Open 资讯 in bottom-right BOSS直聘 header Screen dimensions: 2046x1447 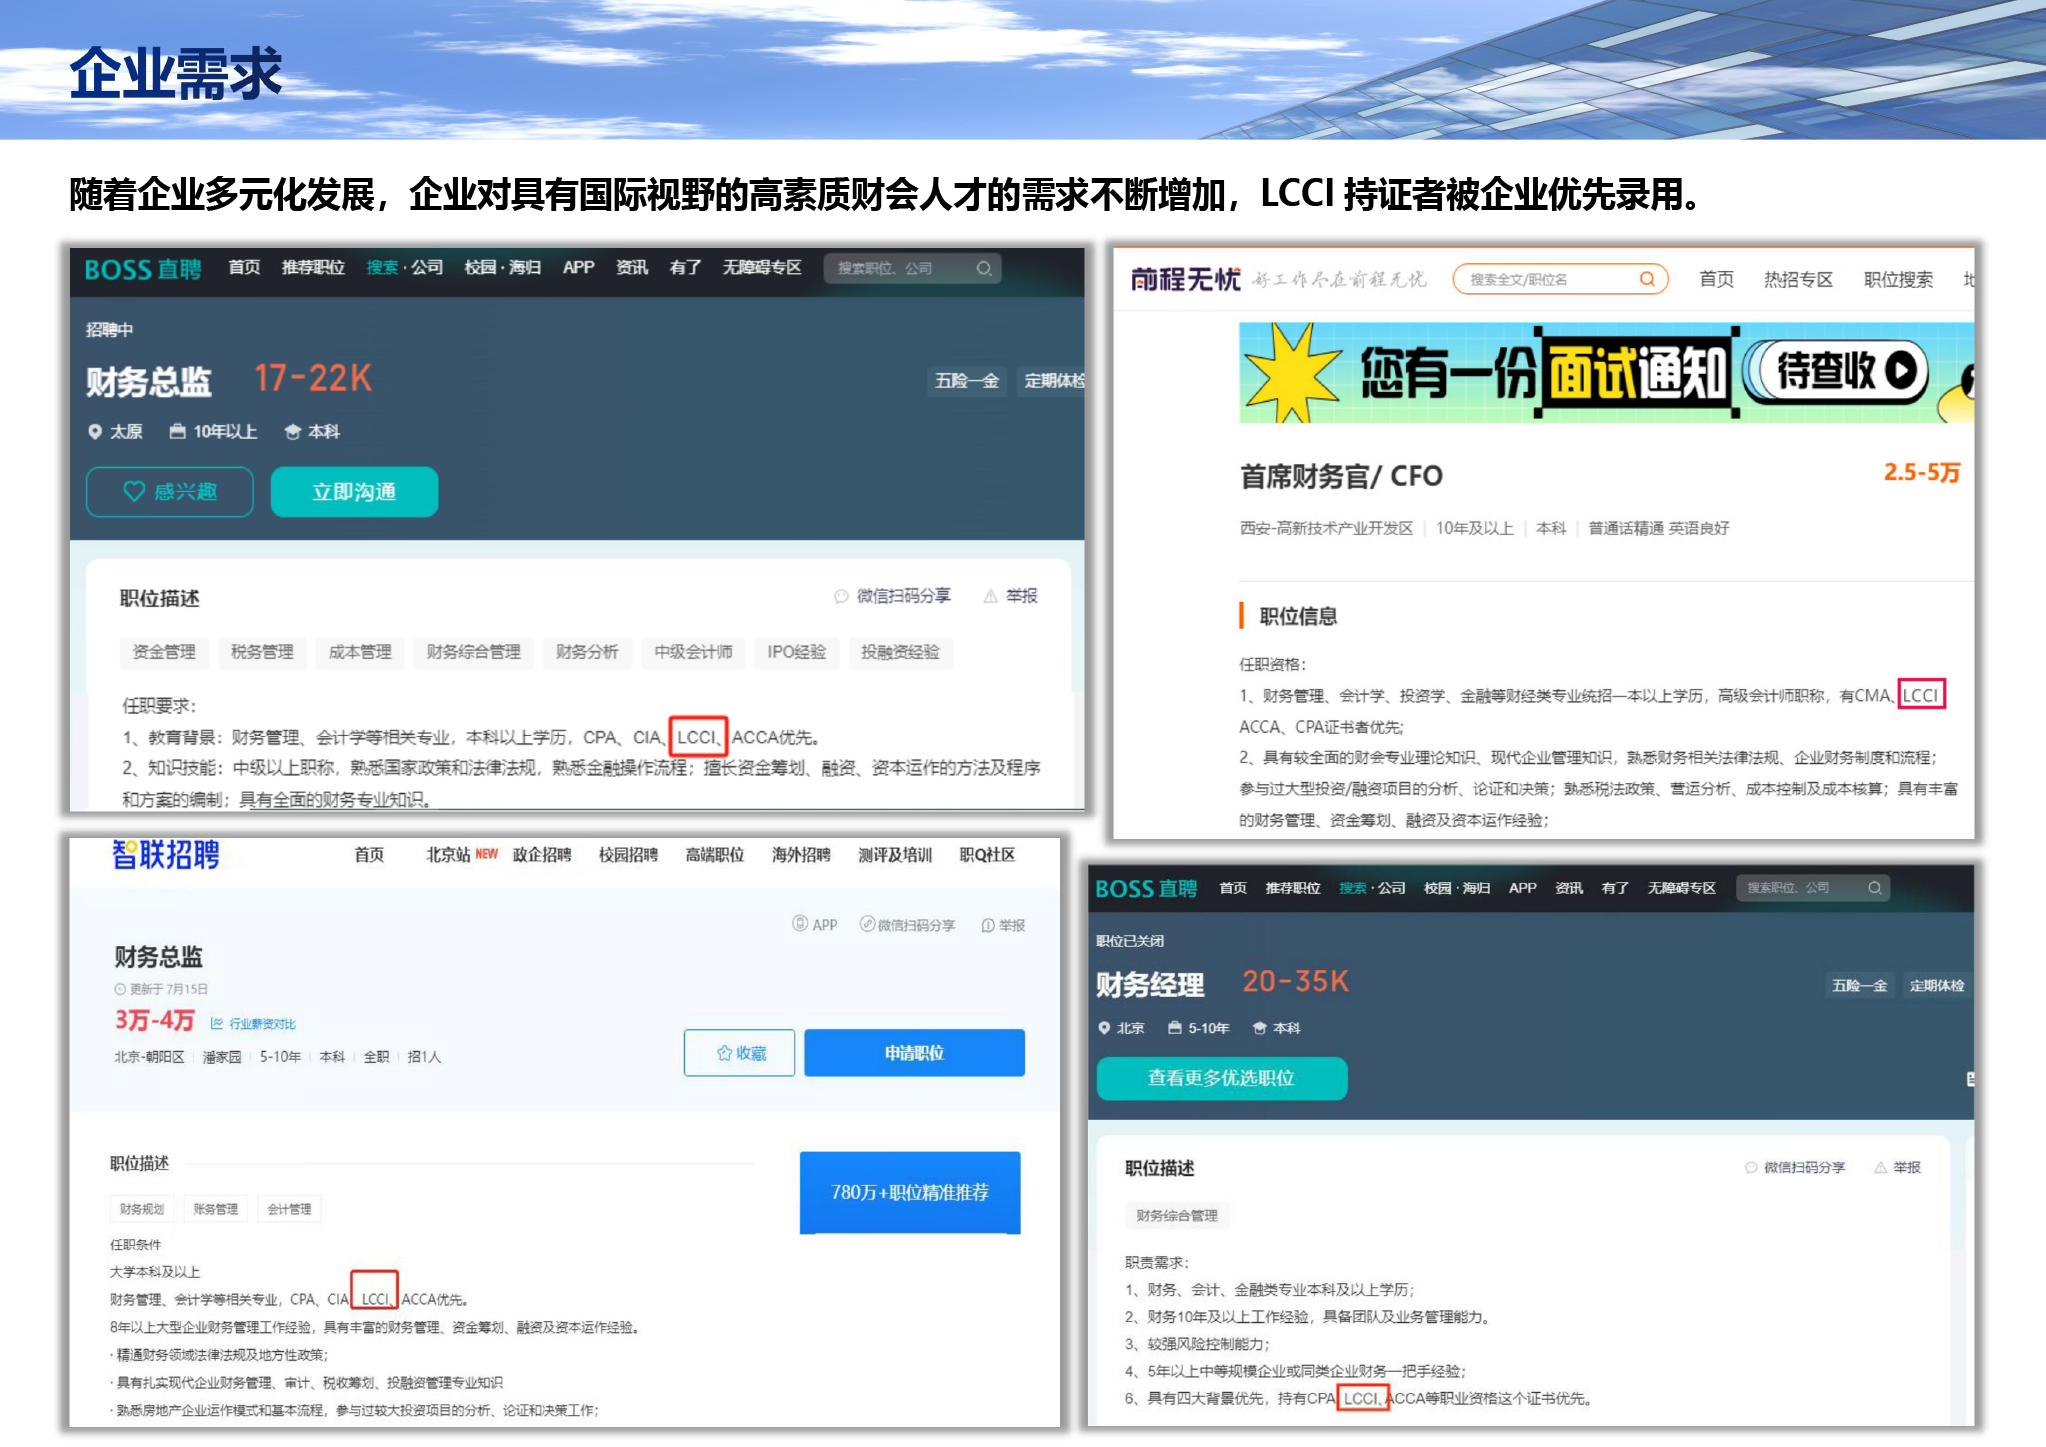[1568, 887]
